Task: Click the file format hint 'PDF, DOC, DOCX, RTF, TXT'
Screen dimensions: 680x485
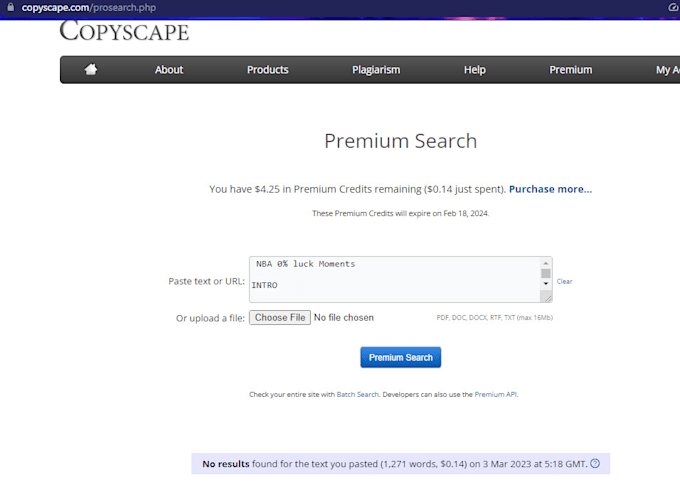Action: point(494,318)
